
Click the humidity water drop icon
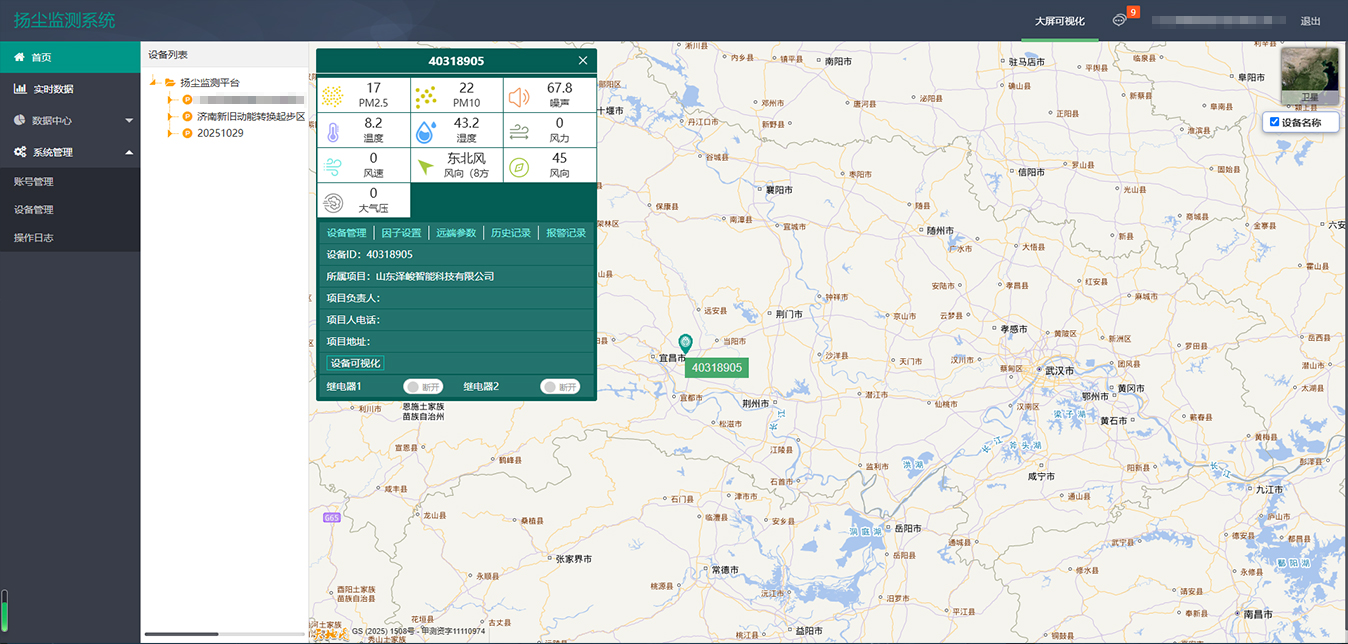tap(426, 130)
